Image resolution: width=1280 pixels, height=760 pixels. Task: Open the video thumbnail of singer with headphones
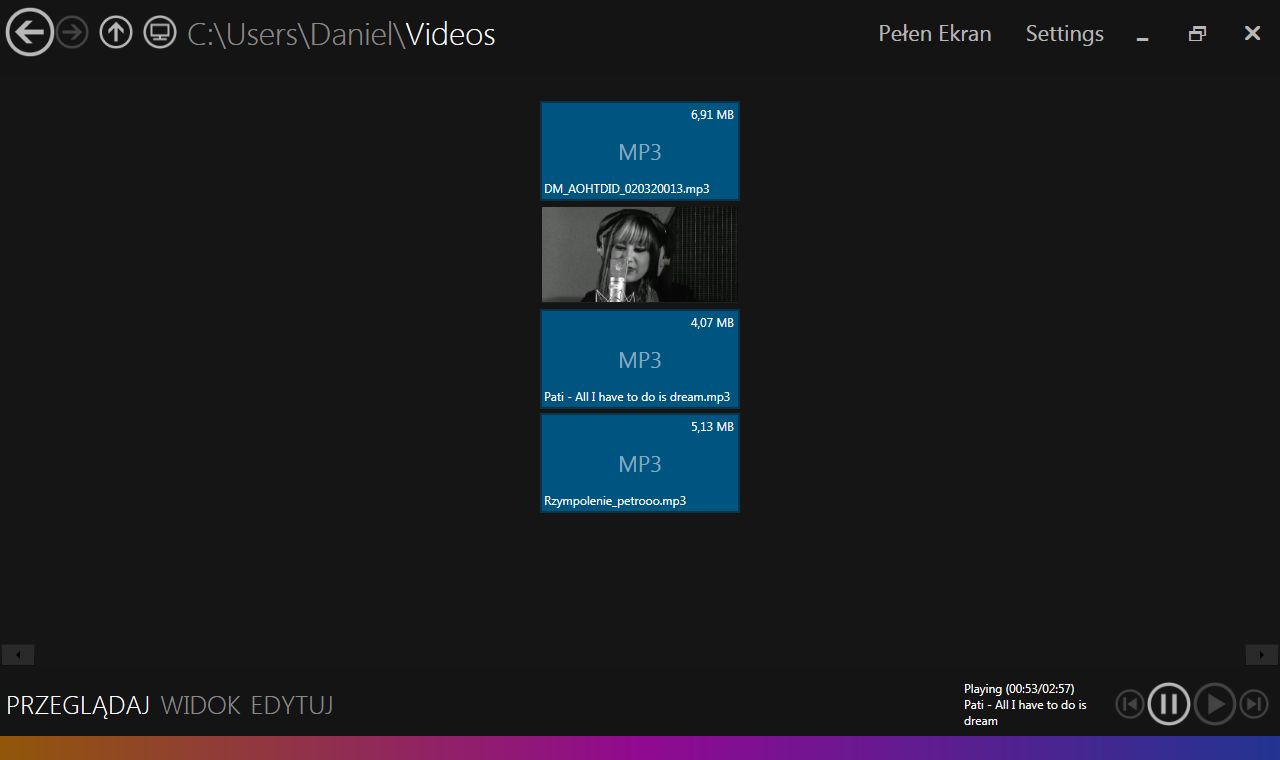640,254
